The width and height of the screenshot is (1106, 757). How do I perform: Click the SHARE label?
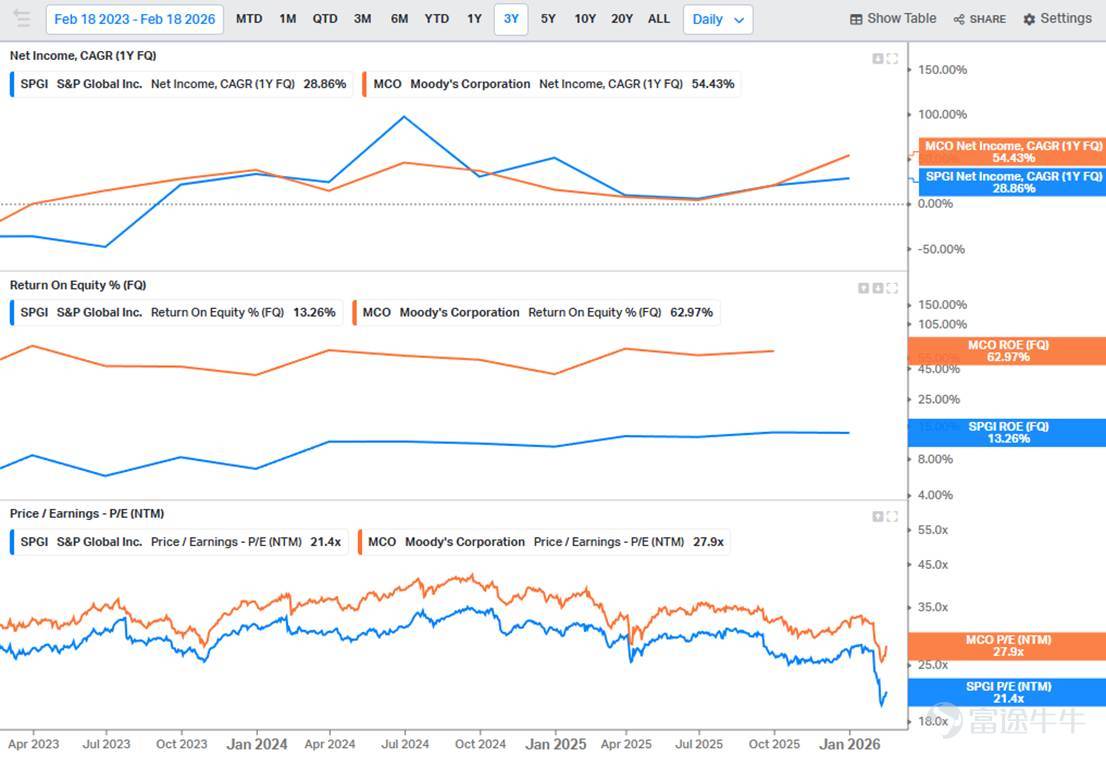[988, 20]
